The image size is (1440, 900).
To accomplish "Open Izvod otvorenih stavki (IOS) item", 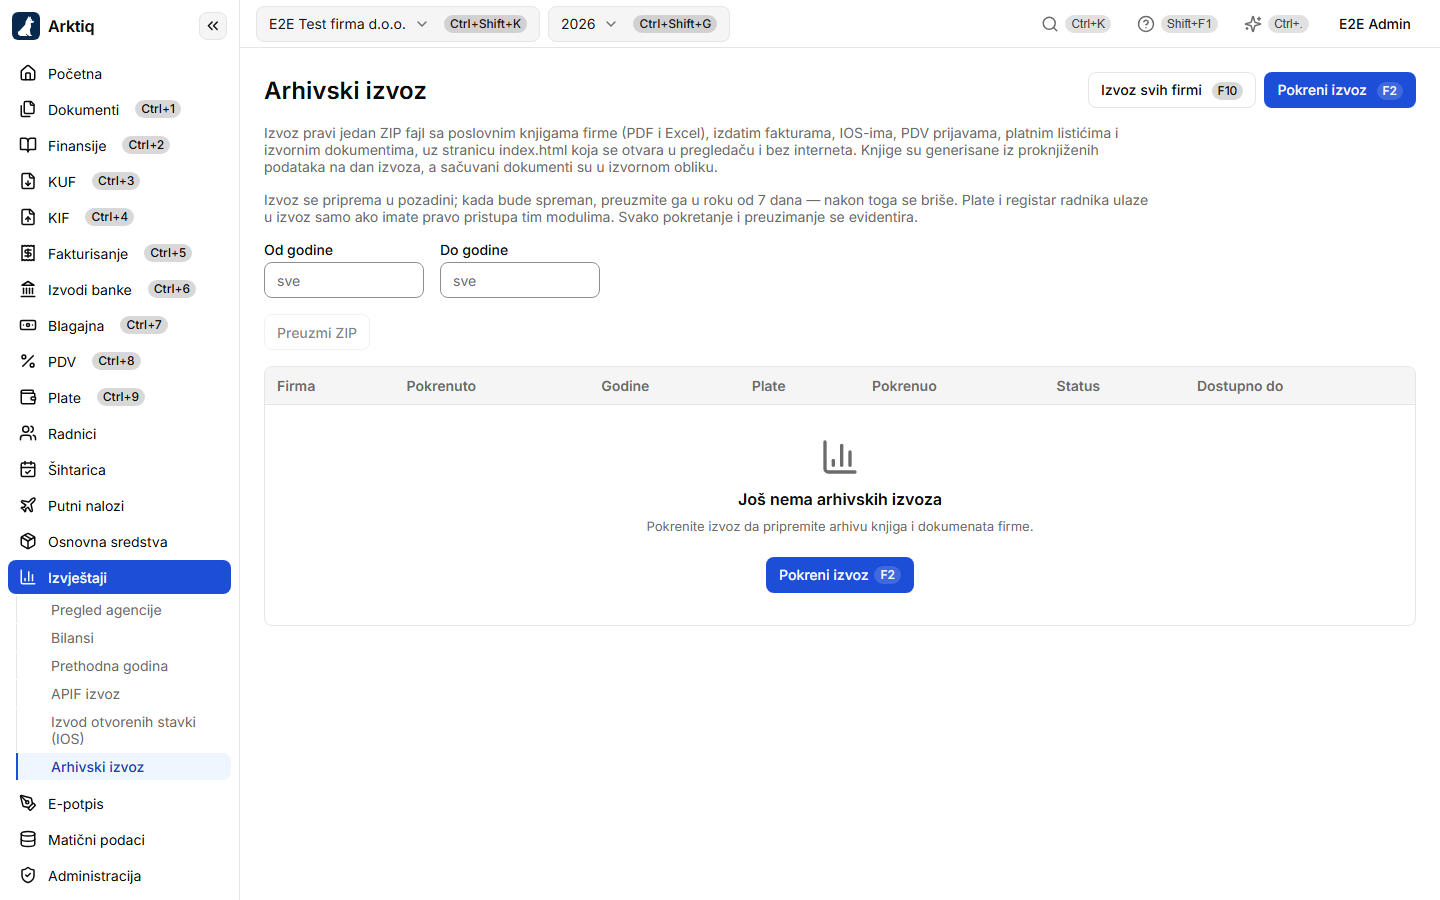I will (123, 730).
